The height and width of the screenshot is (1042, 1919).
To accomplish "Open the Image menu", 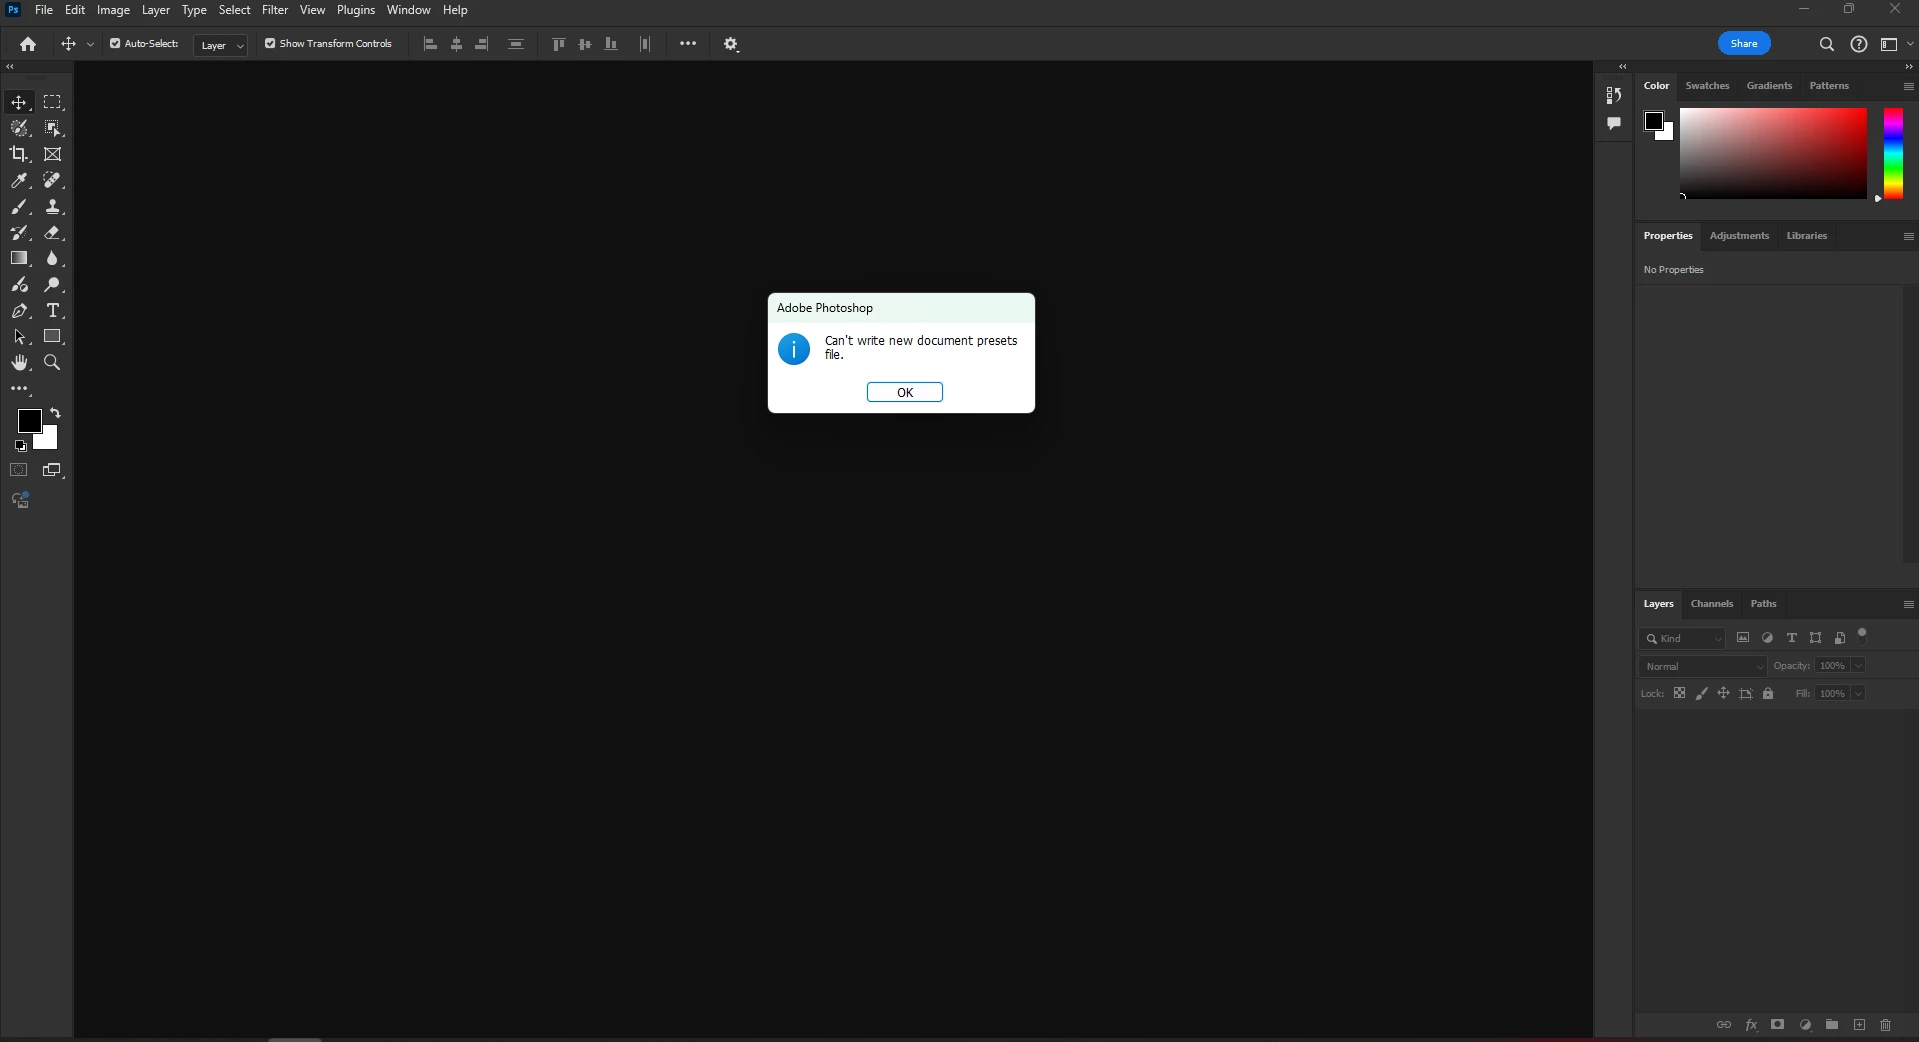I will pos(113,10).
